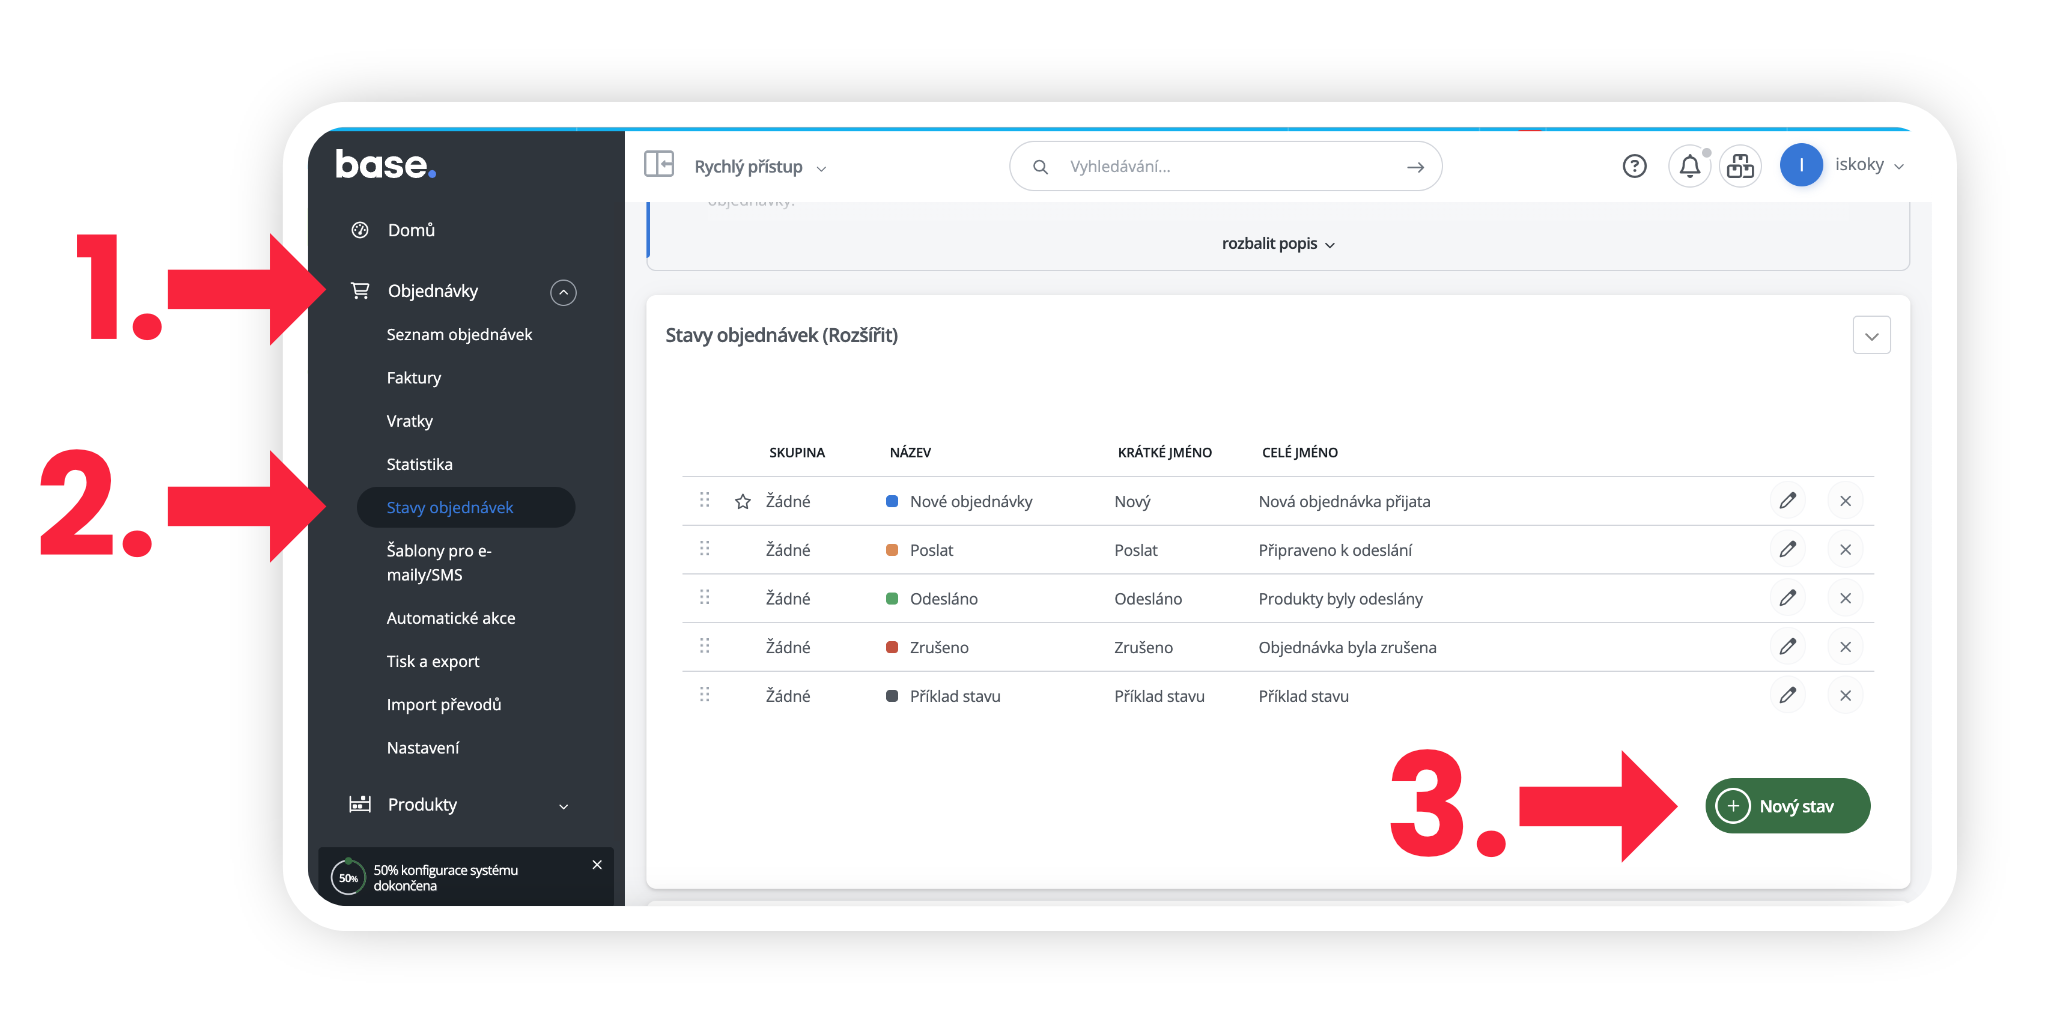The height and width of the screenshot is (1033, 2059).
Task: Click the Vyhledávání search field
Action: (1226, 166)
